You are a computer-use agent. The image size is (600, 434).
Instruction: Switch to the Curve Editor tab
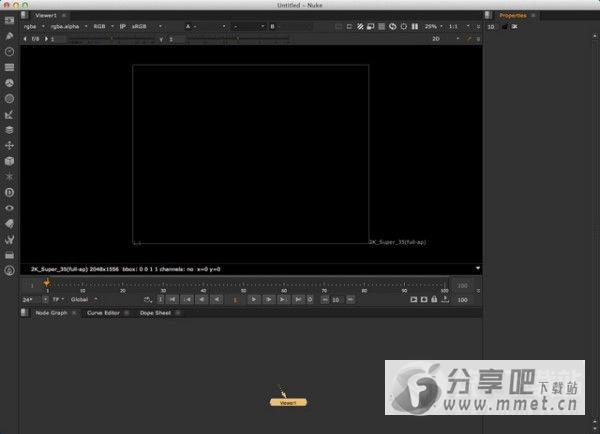tap(103, 313)
